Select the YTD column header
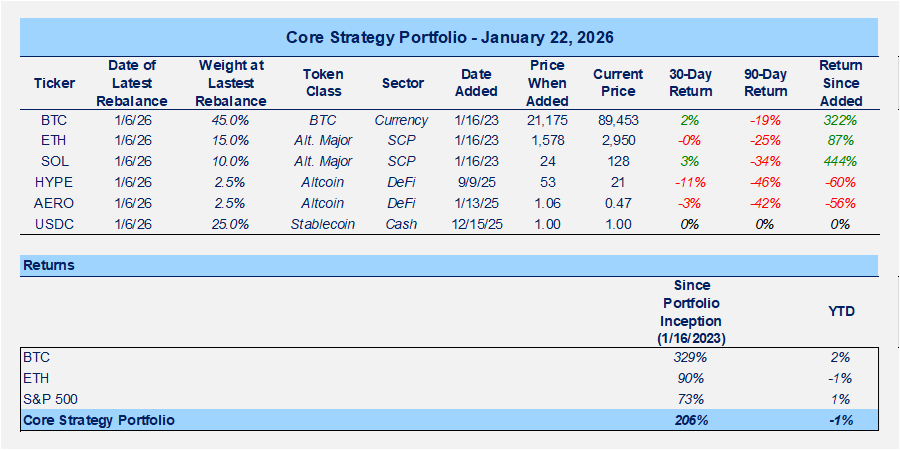The height and width of the screenshot is (450, 900). click(x=841, y=311)
